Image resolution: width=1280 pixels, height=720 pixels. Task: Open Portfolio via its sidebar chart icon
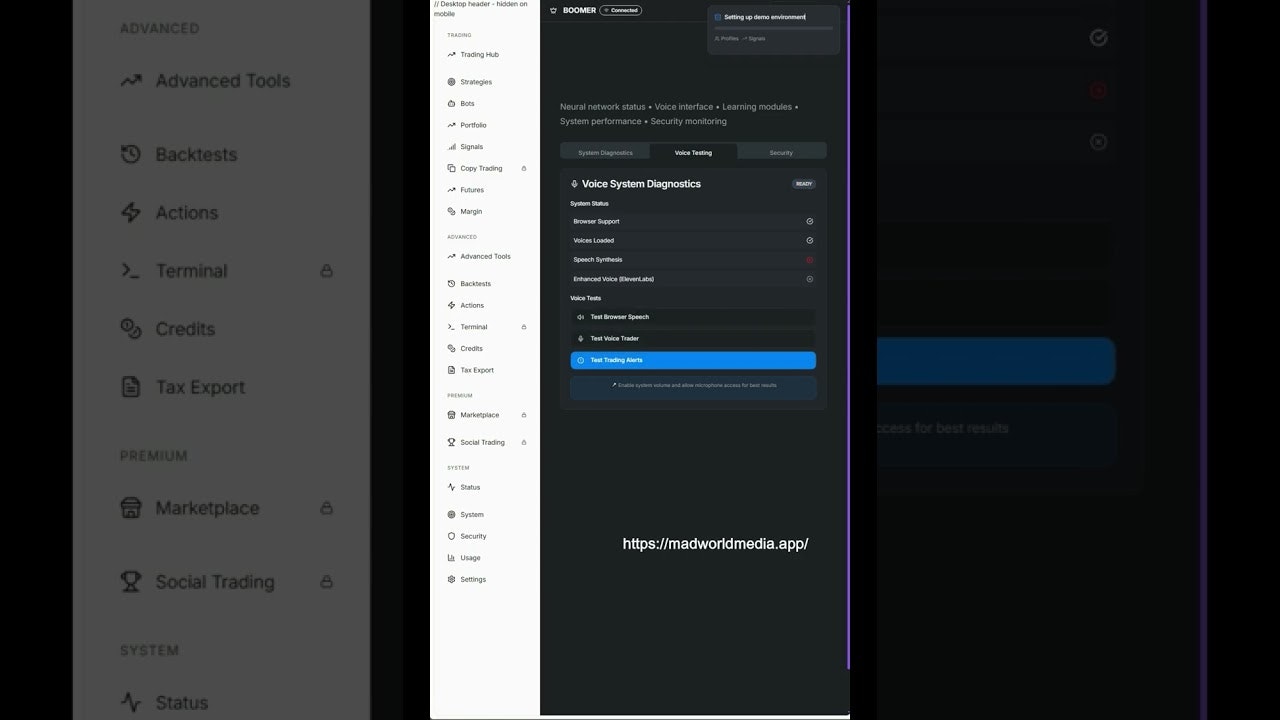click(451, 125)
